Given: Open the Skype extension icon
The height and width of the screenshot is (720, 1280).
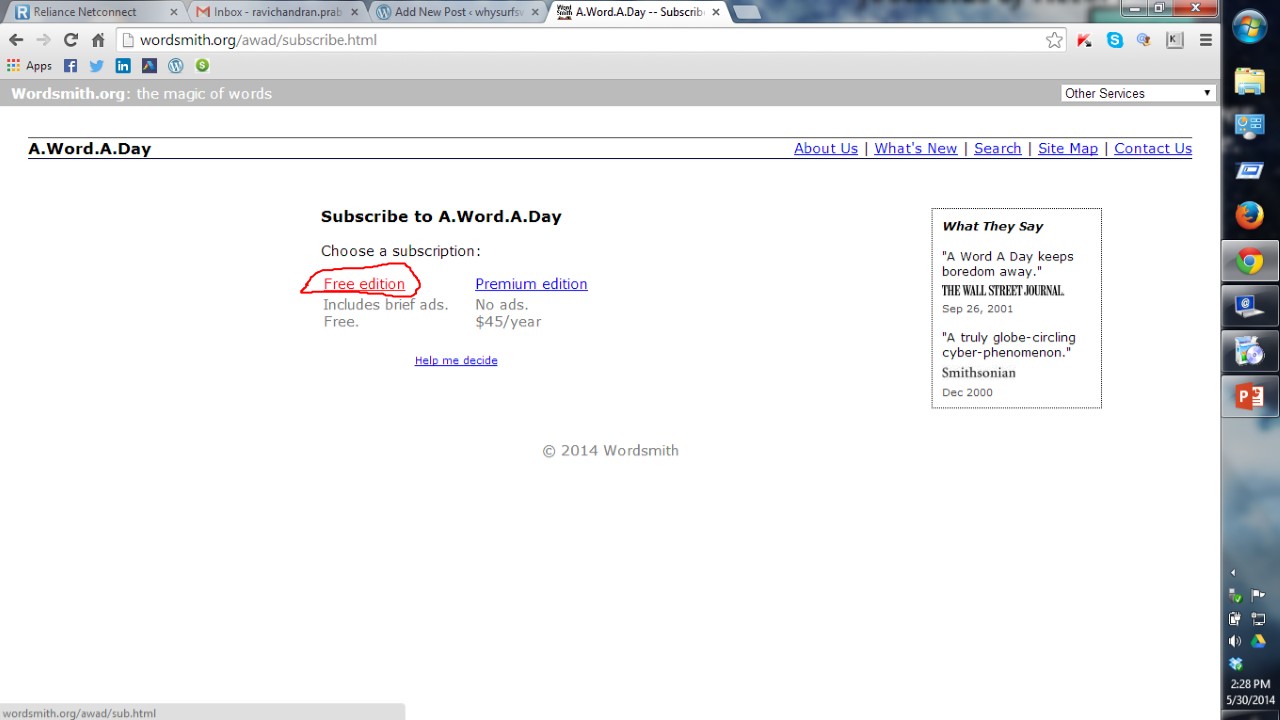Looking at the screenshot, I should [1115, 40].
